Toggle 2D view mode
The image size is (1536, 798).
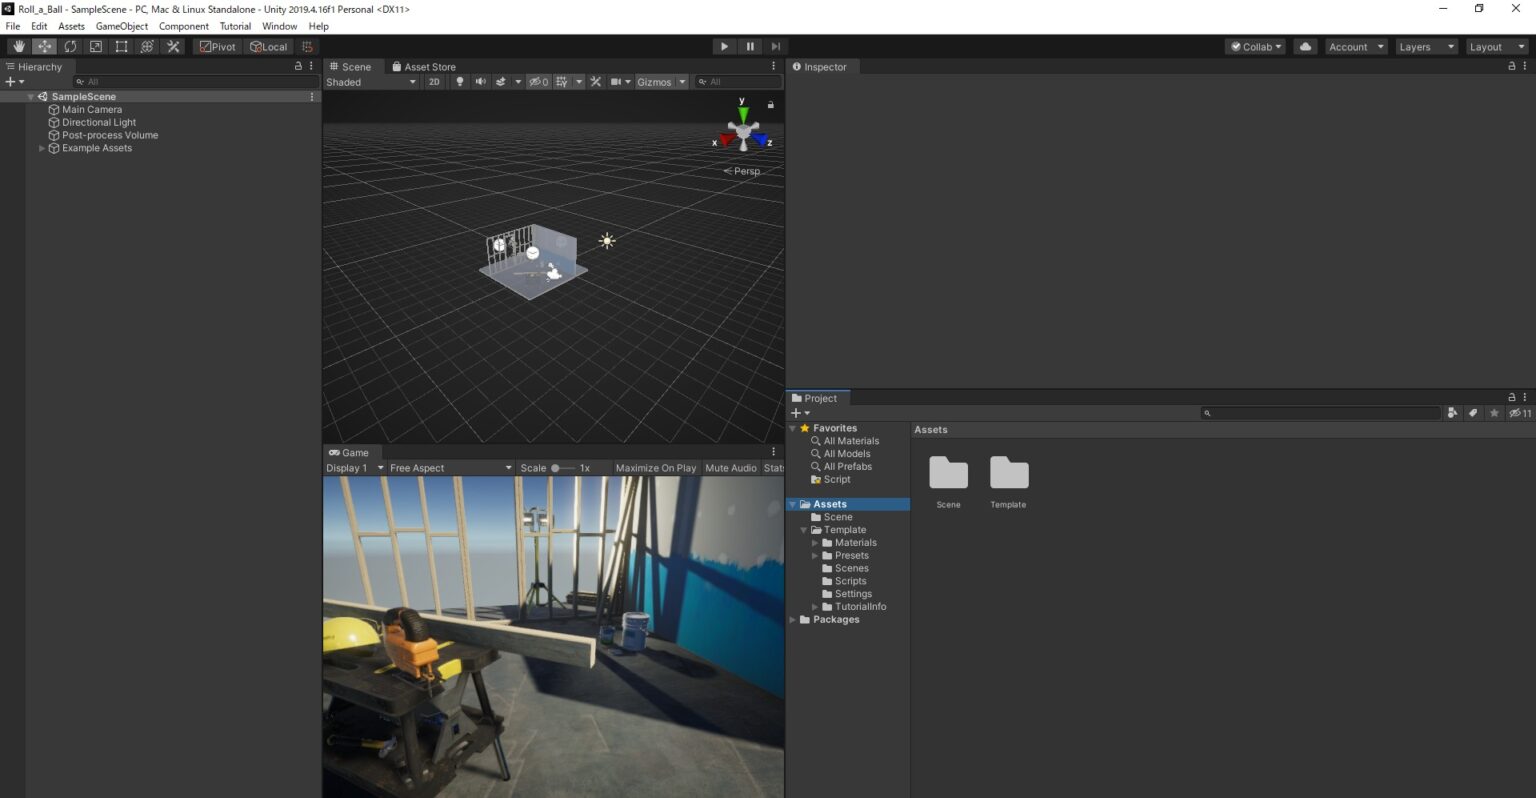[x=434, y=82]
